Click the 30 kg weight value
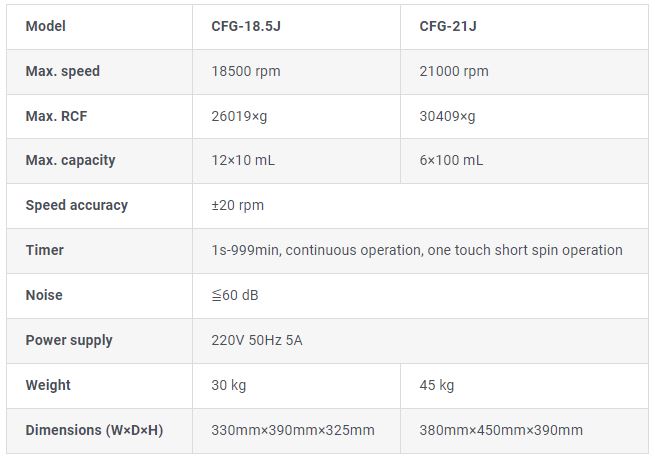This screenshot has width=655, height=457. (x=229, y=385)
